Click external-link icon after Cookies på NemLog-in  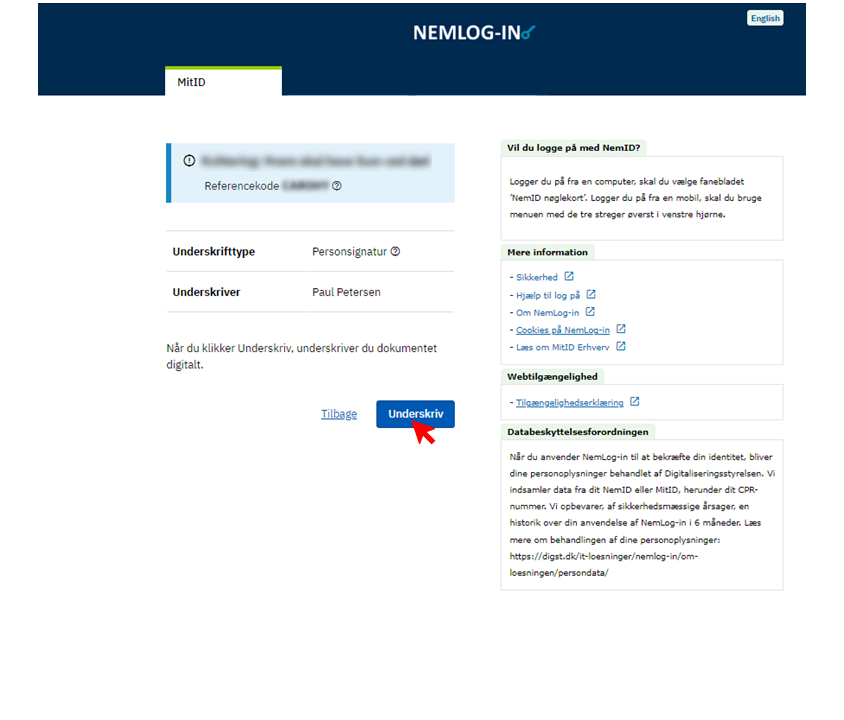click(621, 329)
